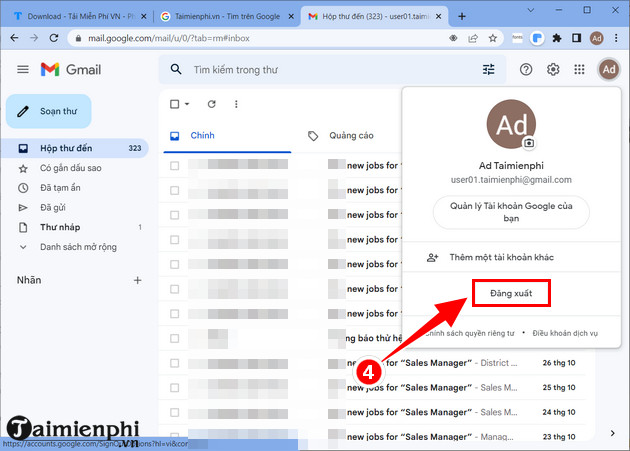Screen dimensions: 630x451
Task: Click the refresh inbox icon
Action: (212, 104)
